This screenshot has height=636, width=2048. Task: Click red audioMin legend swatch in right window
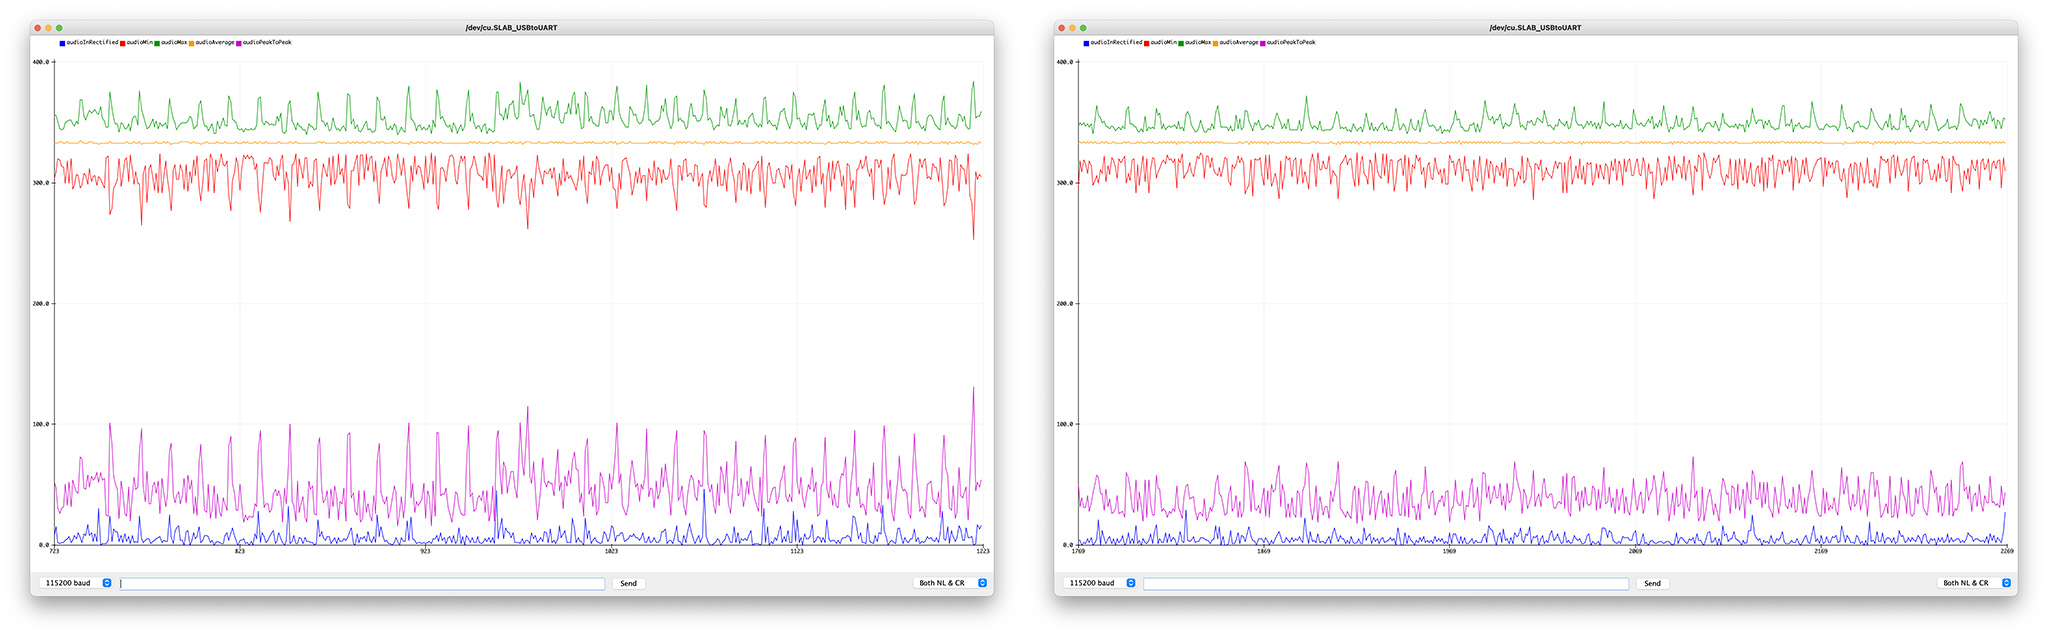pyautogui.click(x=1146, y=43)
